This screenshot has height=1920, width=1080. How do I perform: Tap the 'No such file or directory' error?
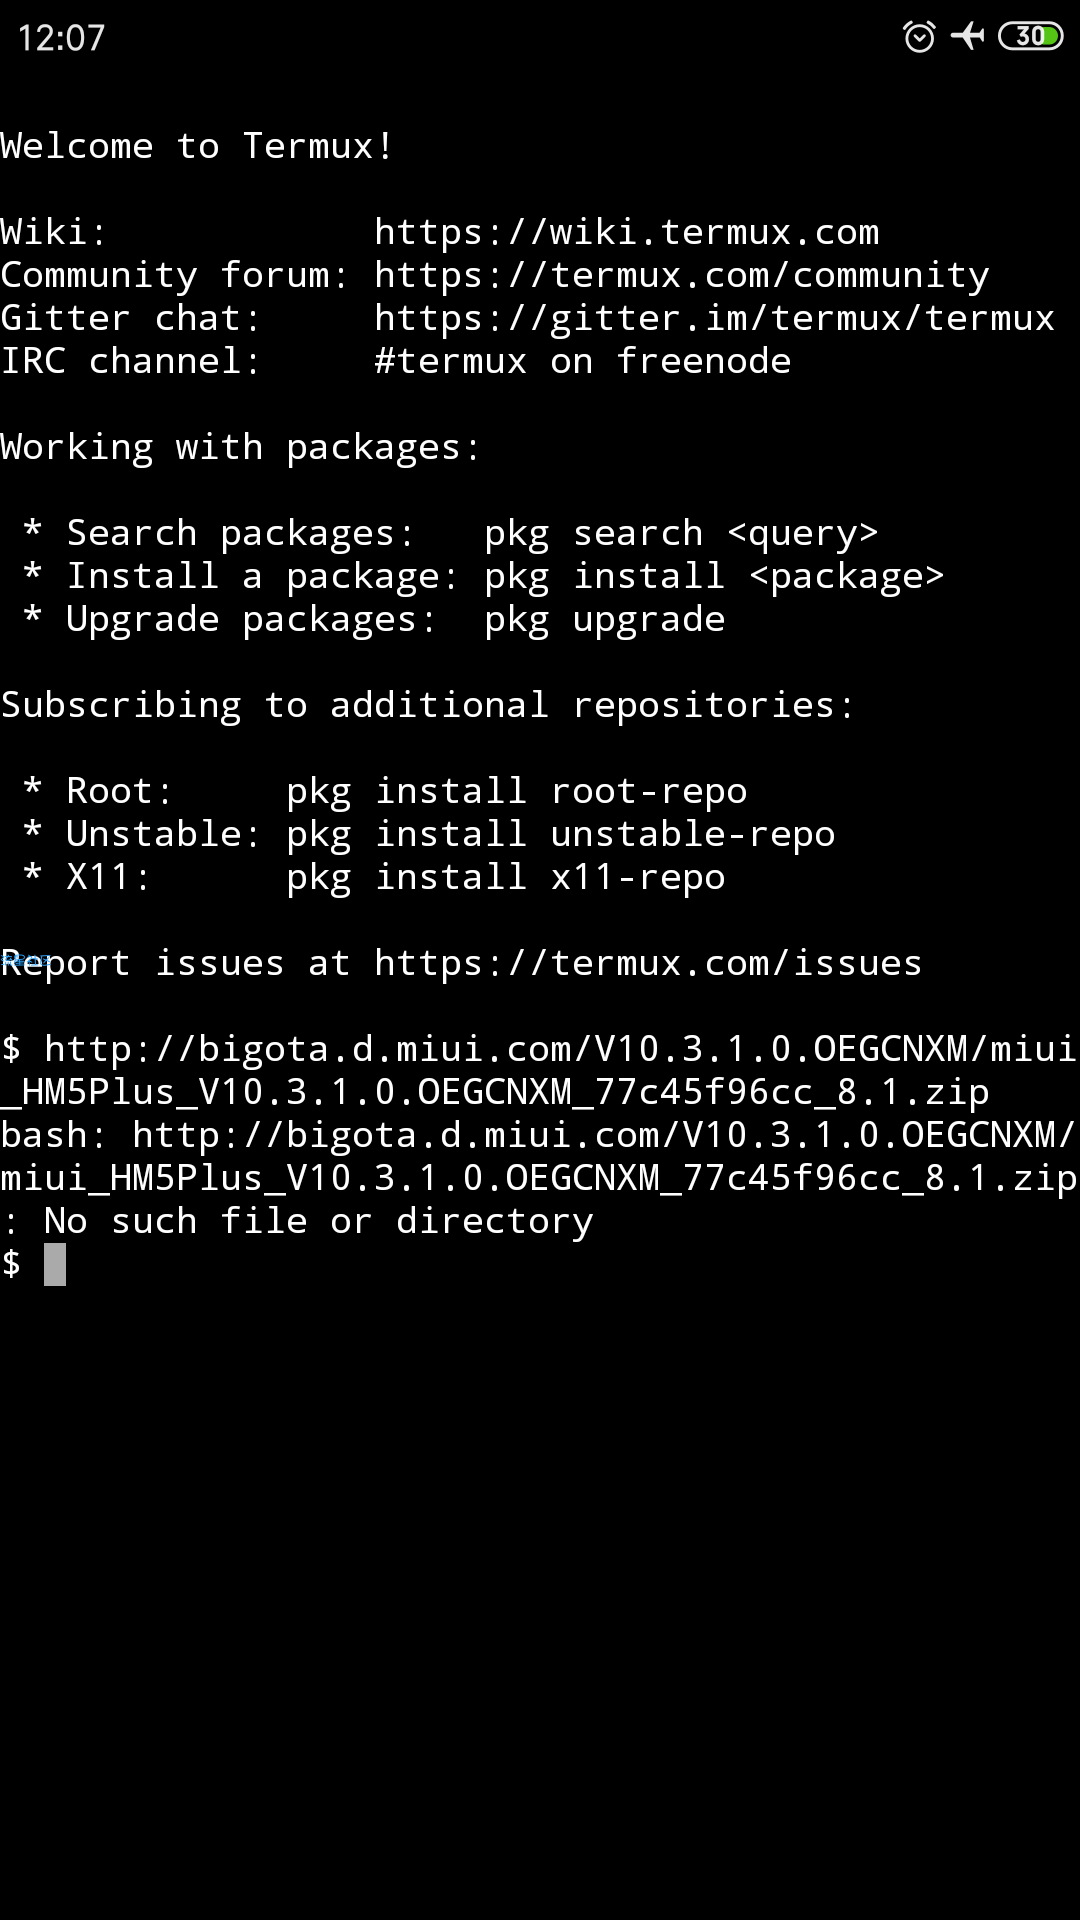click(x=319, y=1221)
